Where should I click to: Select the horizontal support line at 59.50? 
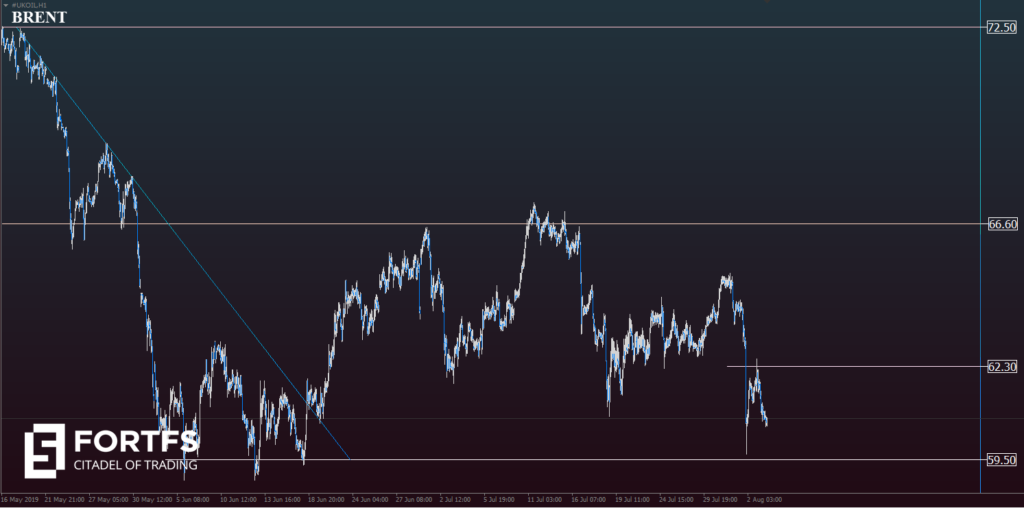coord(600,460)
